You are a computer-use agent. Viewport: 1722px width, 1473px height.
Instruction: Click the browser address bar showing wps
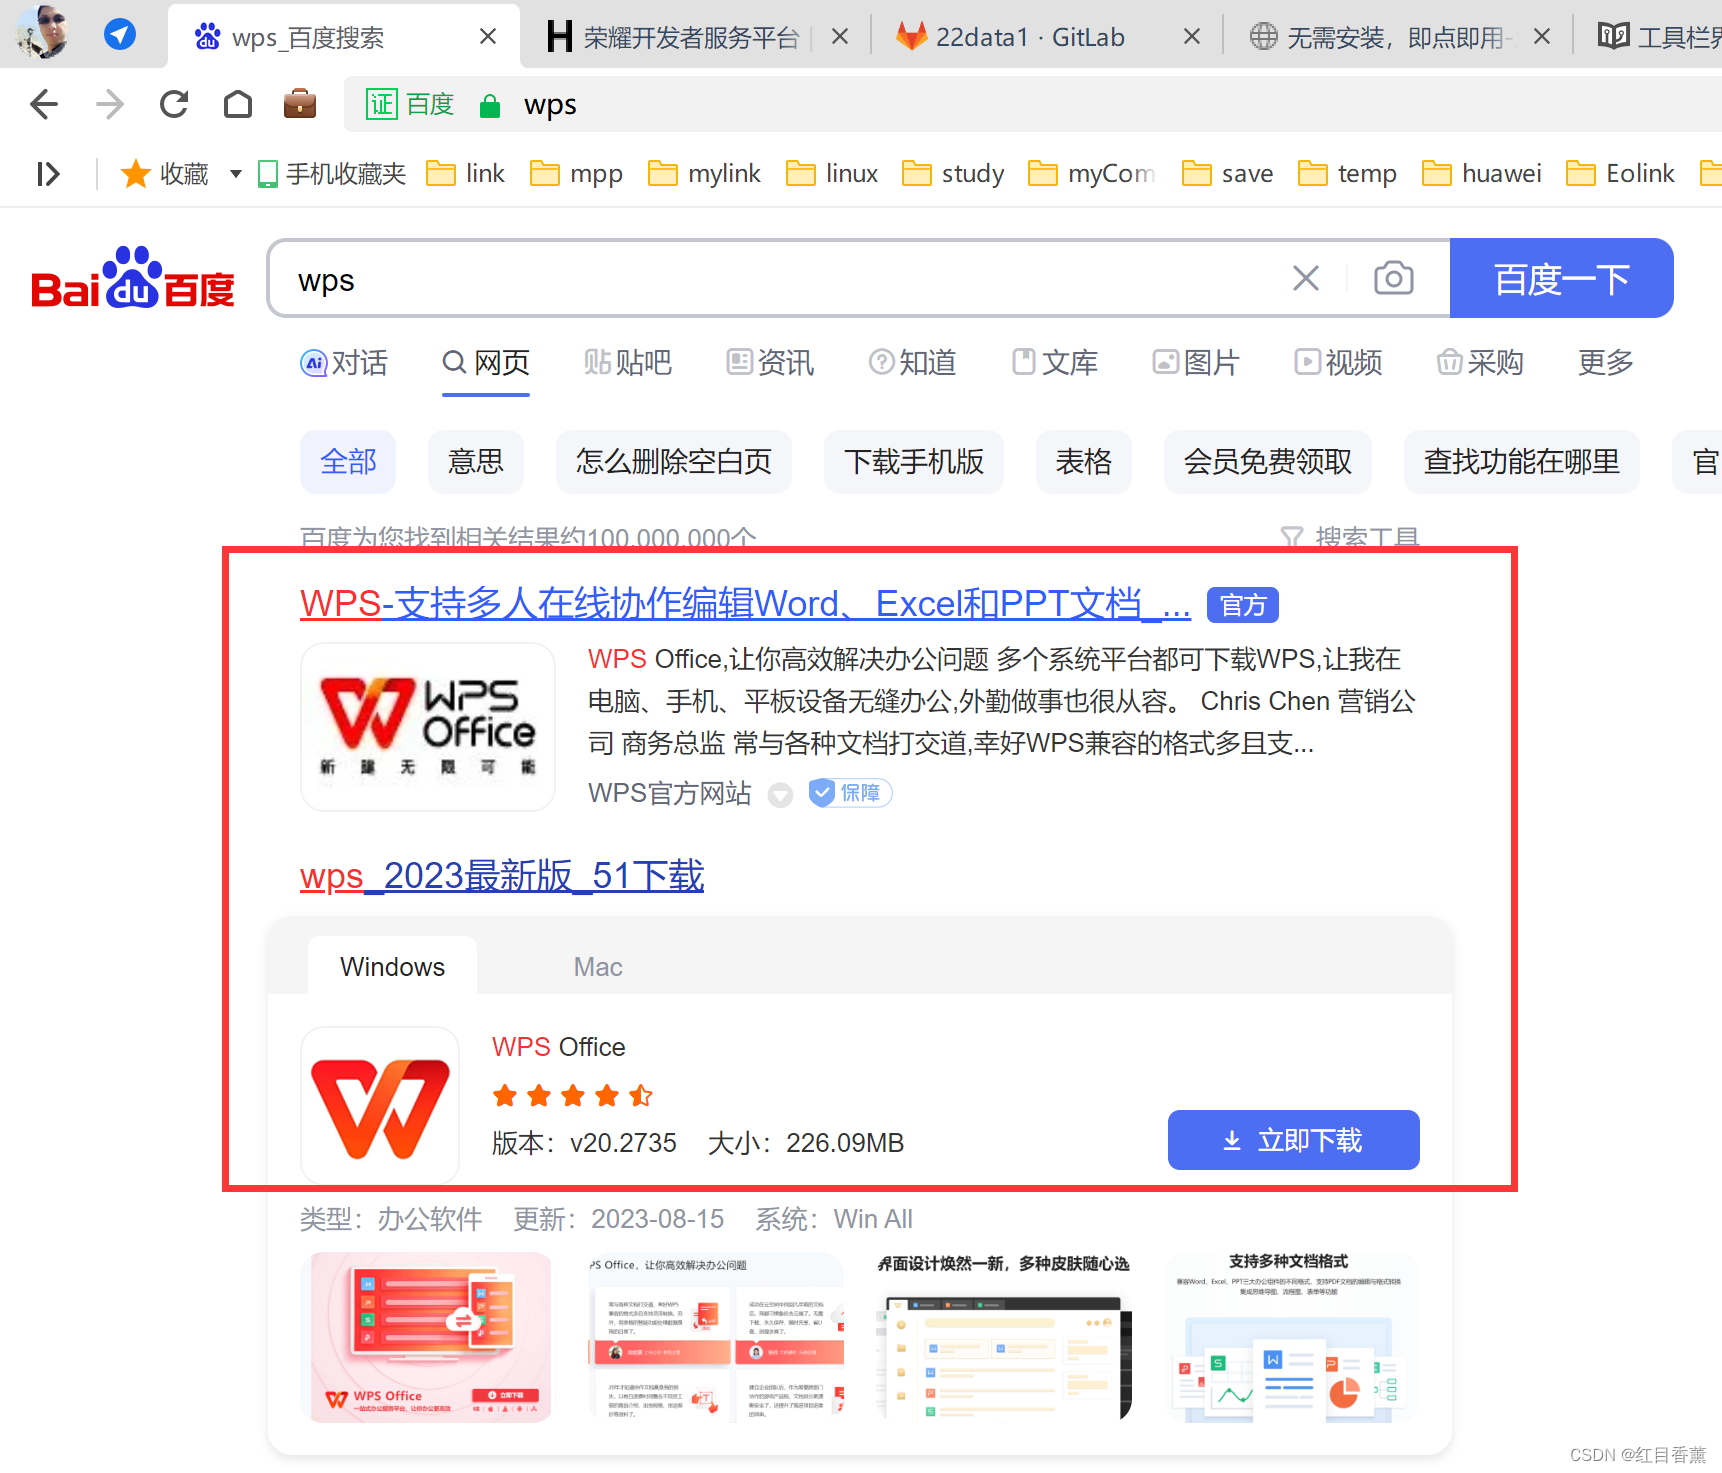pos(1033,104)
